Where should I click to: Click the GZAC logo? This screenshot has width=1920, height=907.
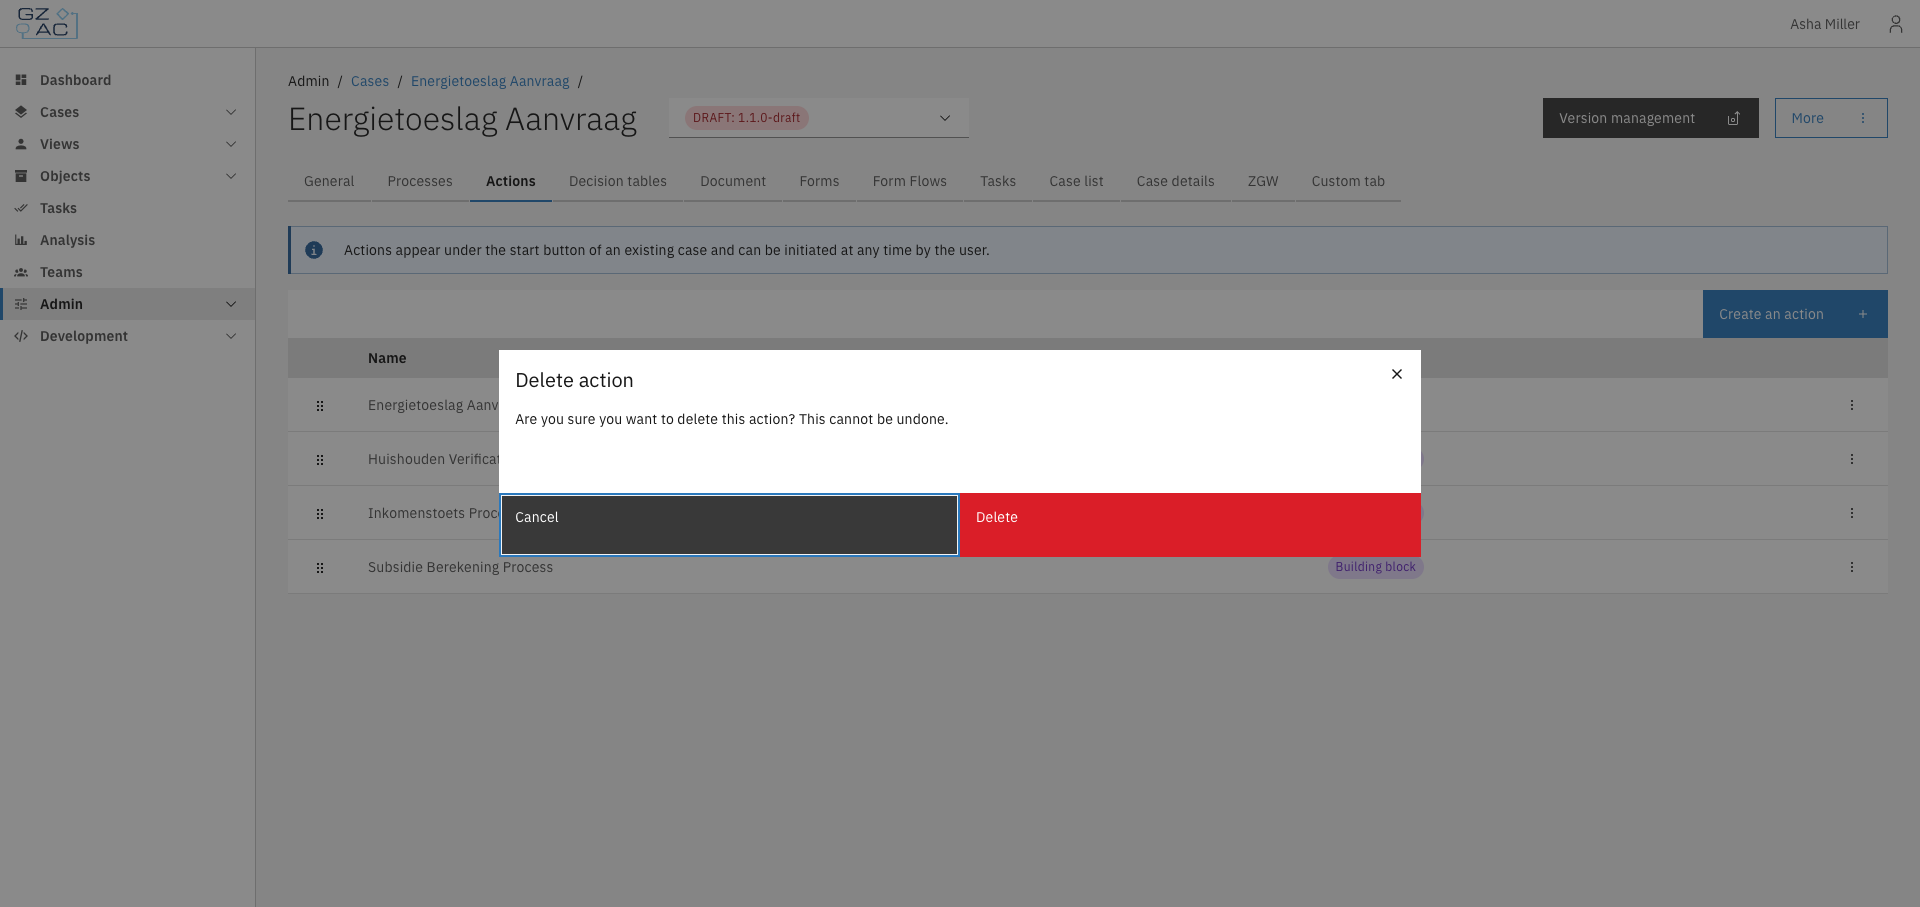tap(47, 23)
